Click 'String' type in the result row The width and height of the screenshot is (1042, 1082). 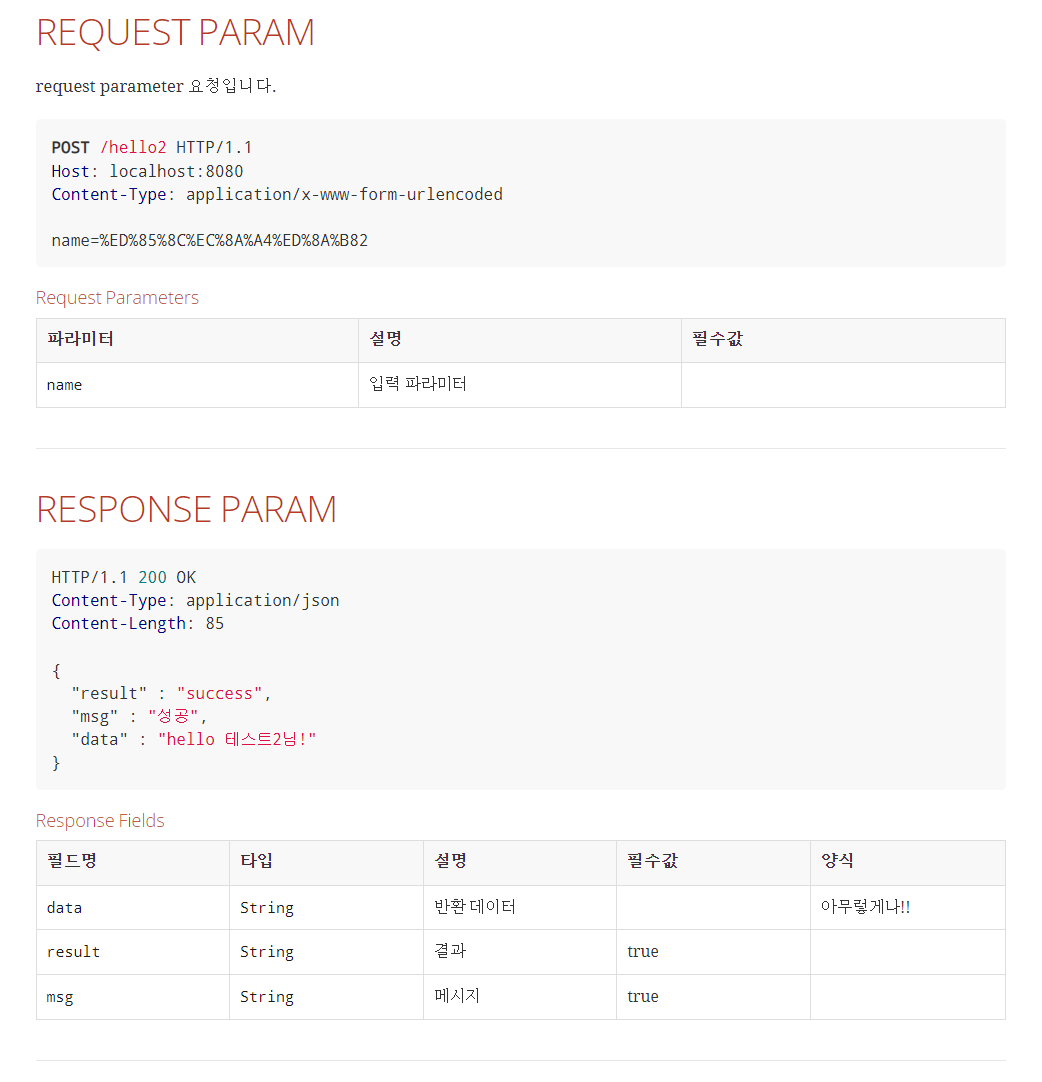coord(267,952)
